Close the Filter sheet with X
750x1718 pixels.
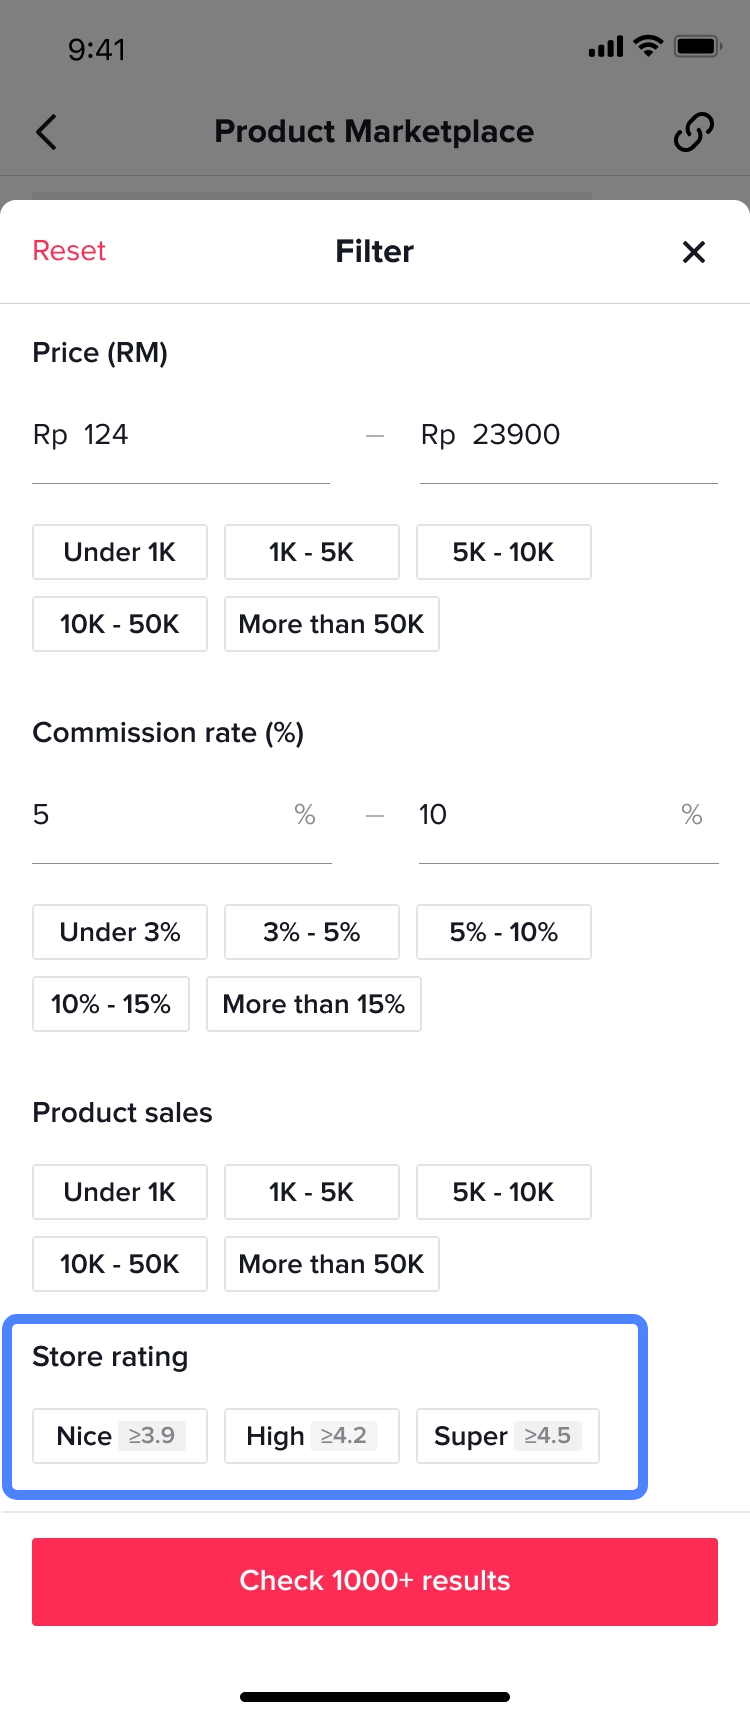click(x=693, y=252)
